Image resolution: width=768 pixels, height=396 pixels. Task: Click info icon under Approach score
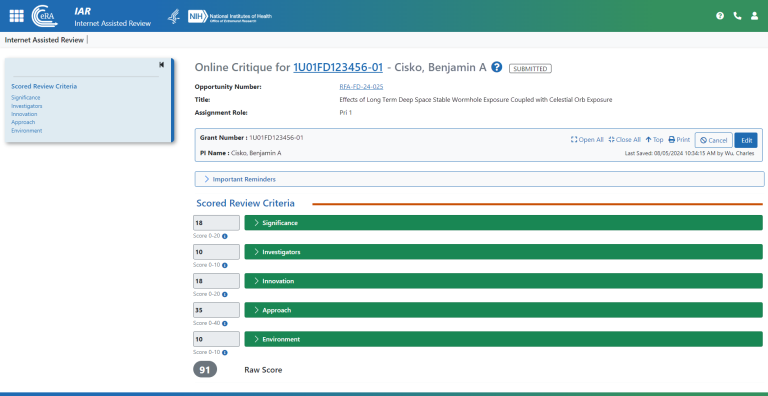[x=225, y=323]
